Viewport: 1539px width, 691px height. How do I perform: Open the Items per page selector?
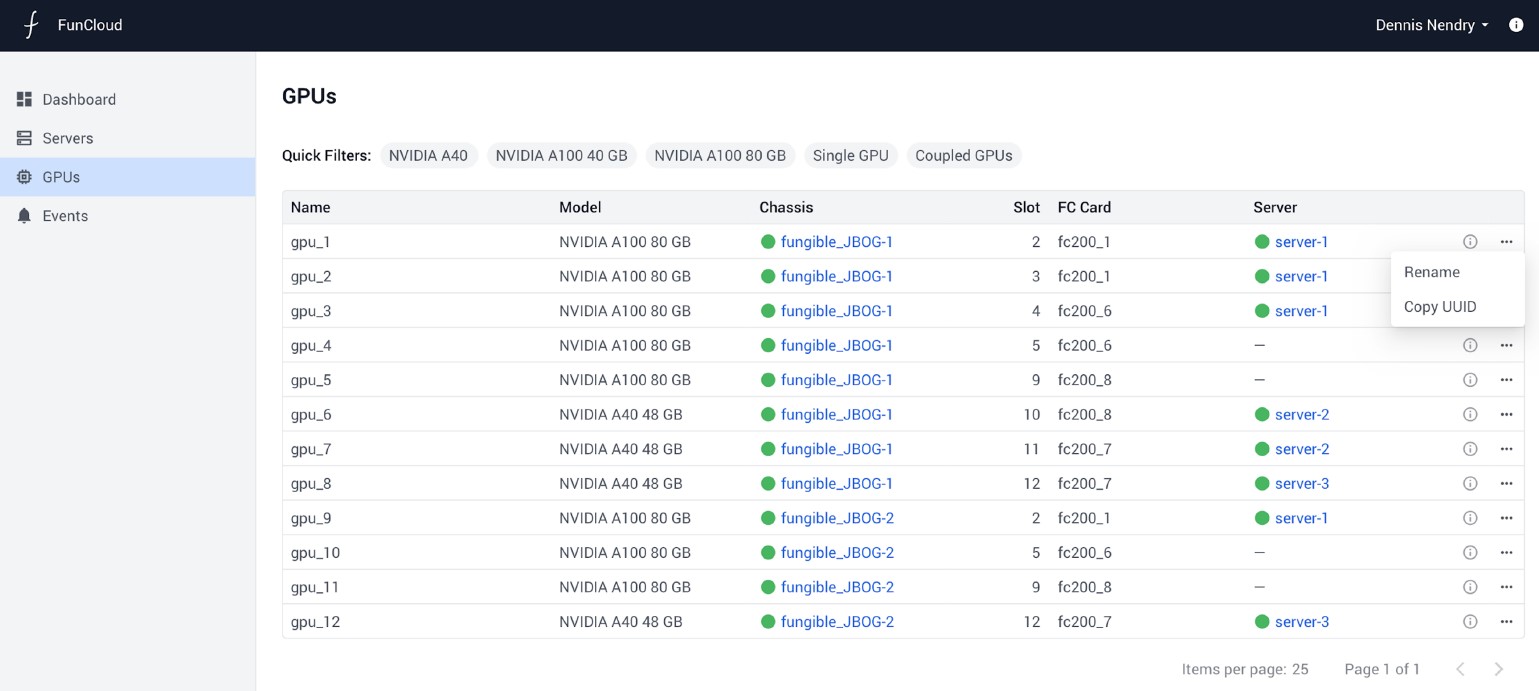point(1300,669)
